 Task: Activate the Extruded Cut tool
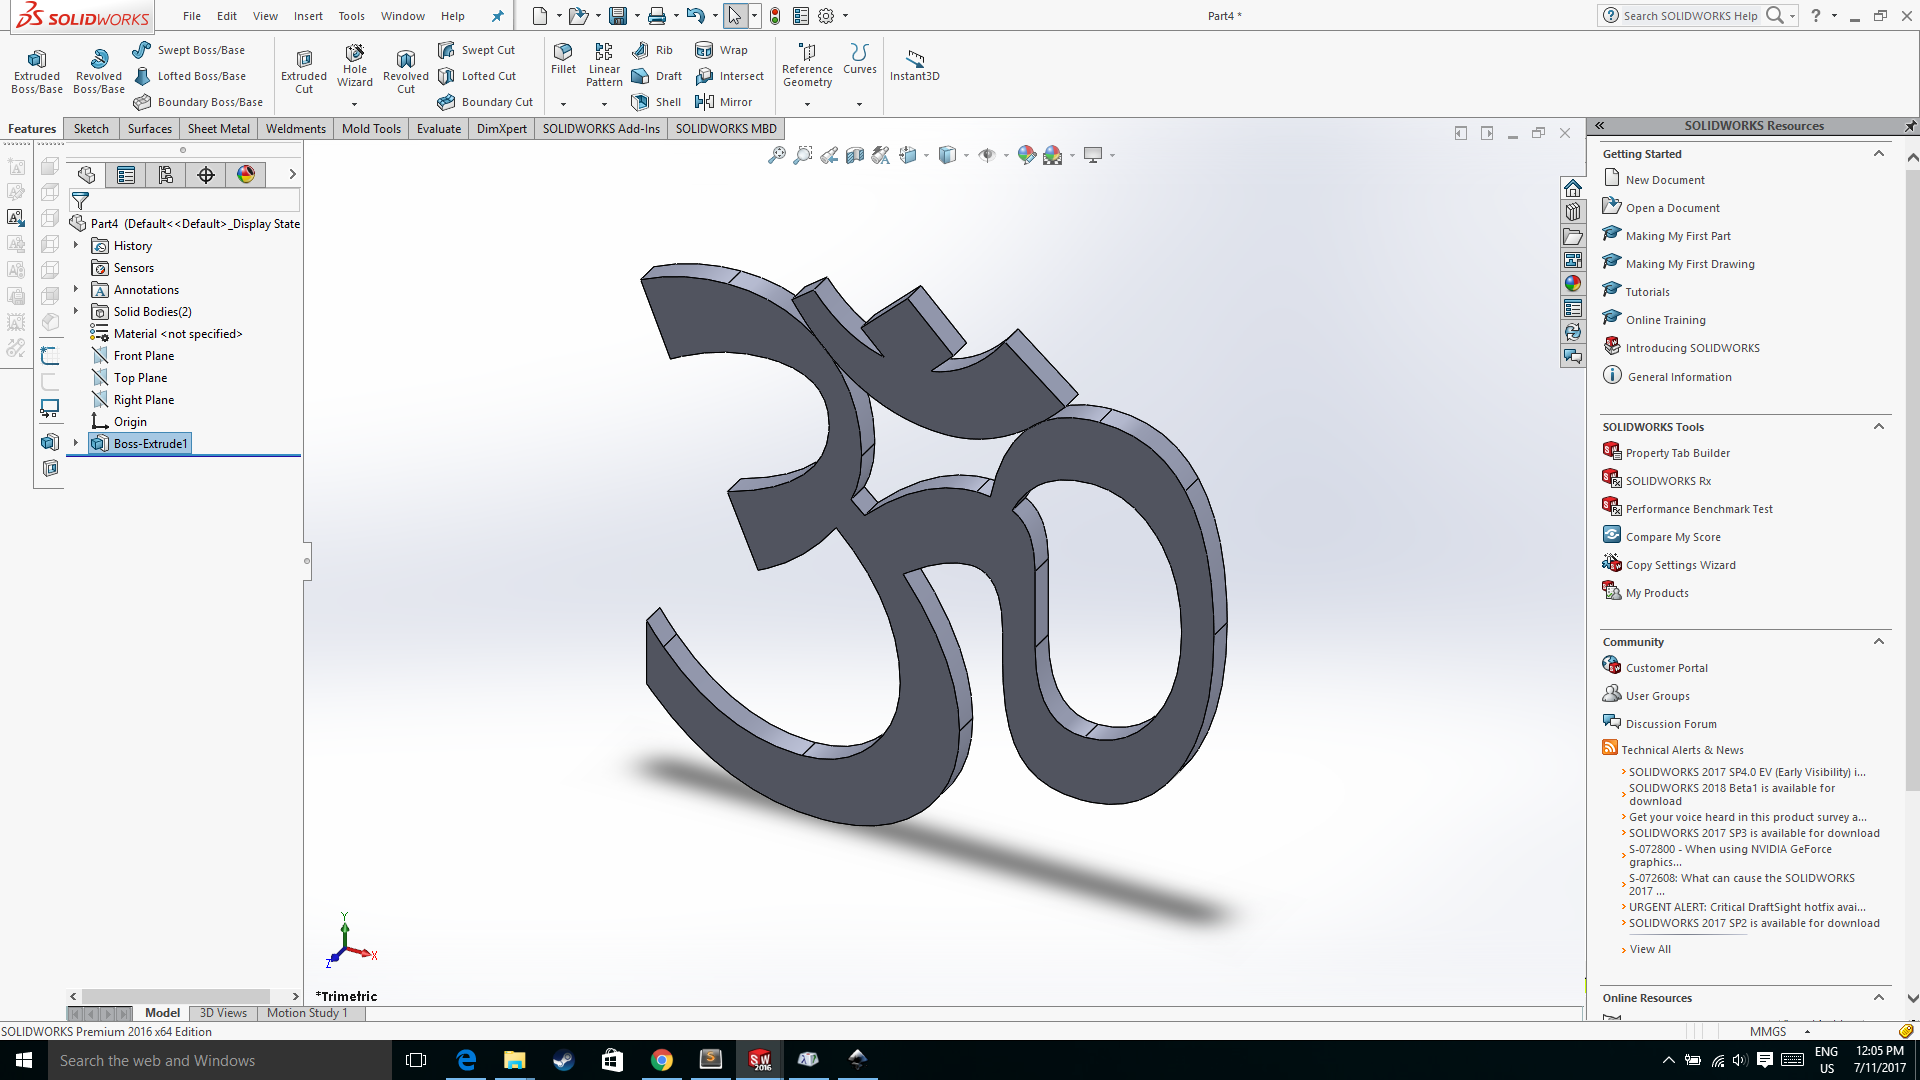(304, 71)
